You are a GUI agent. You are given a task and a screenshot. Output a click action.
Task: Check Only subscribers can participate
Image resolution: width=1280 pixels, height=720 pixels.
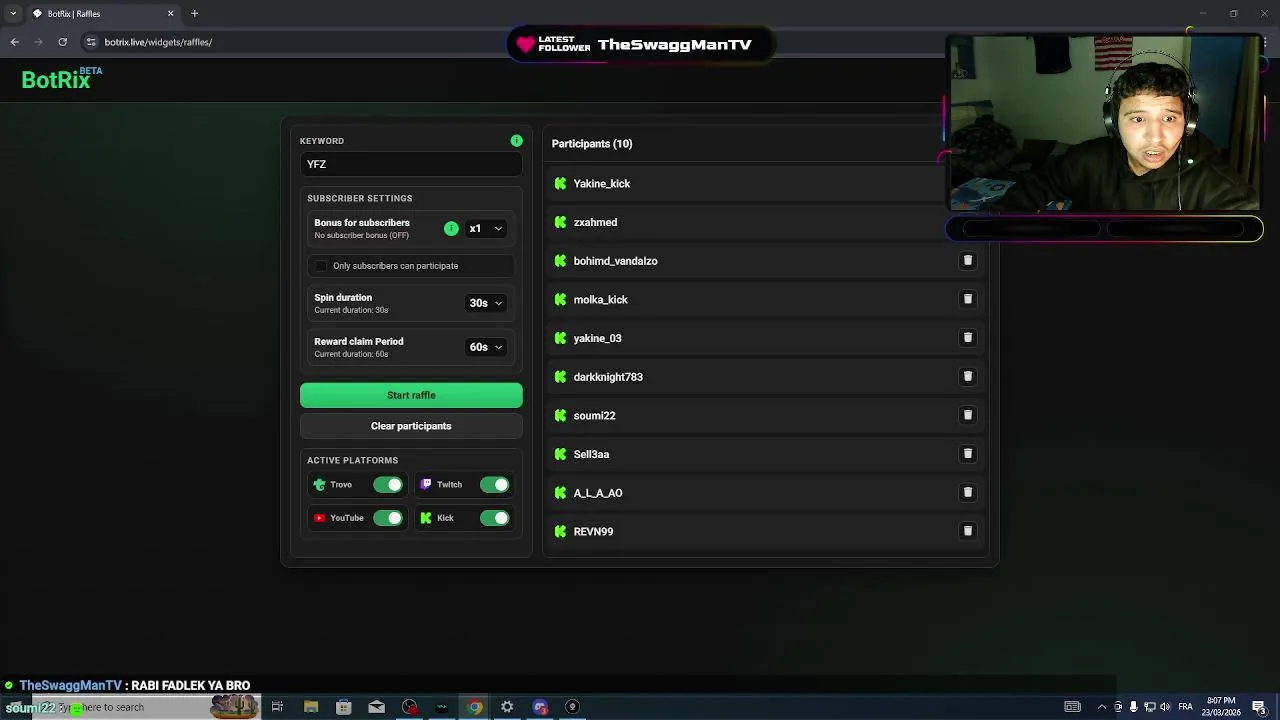[x=320, y=266]
